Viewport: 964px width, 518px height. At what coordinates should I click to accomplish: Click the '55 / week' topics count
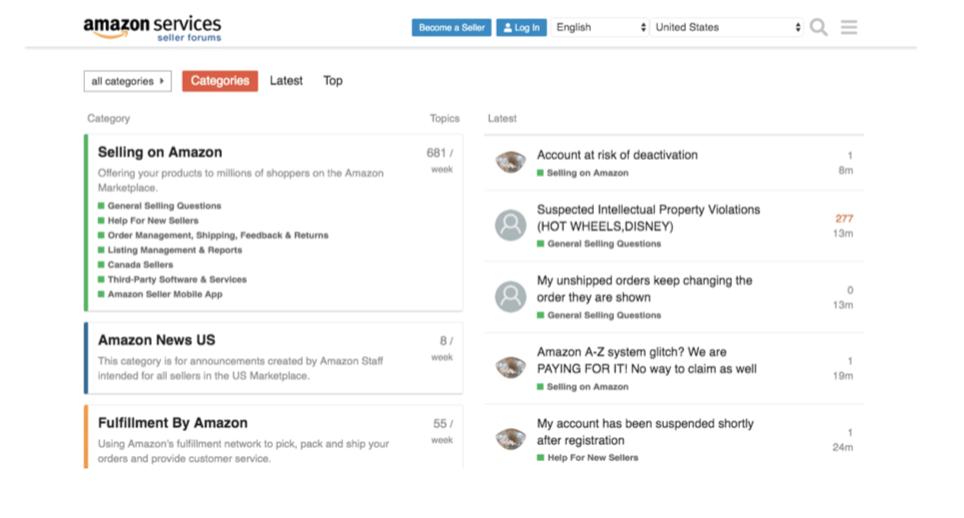[x=443, y=431]
